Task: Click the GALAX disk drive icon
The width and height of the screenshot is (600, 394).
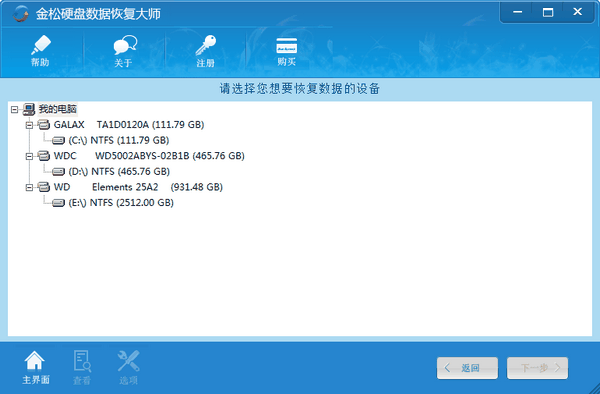Action: pos(44,125)
